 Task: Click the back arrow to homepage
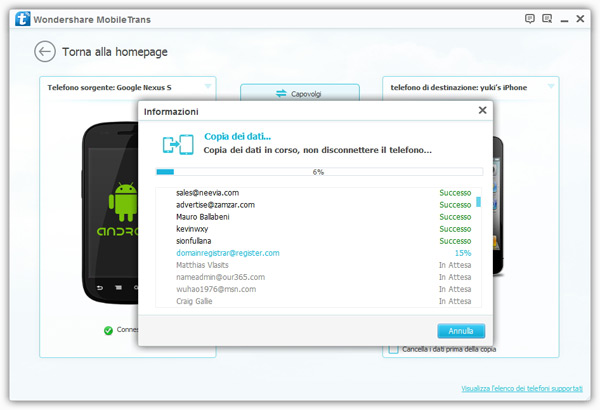point(44,52)
